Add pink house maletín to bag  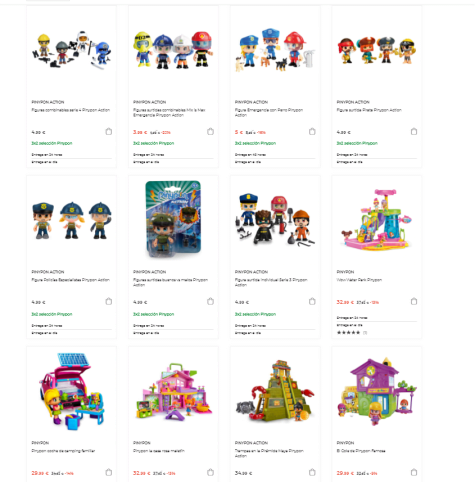tap(210, 472)
